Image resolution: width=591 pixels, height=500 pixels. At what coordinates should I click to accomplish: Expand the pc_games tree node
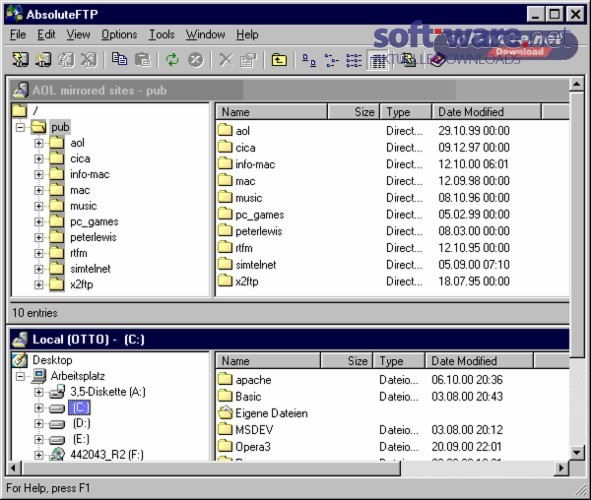(38, 222)
